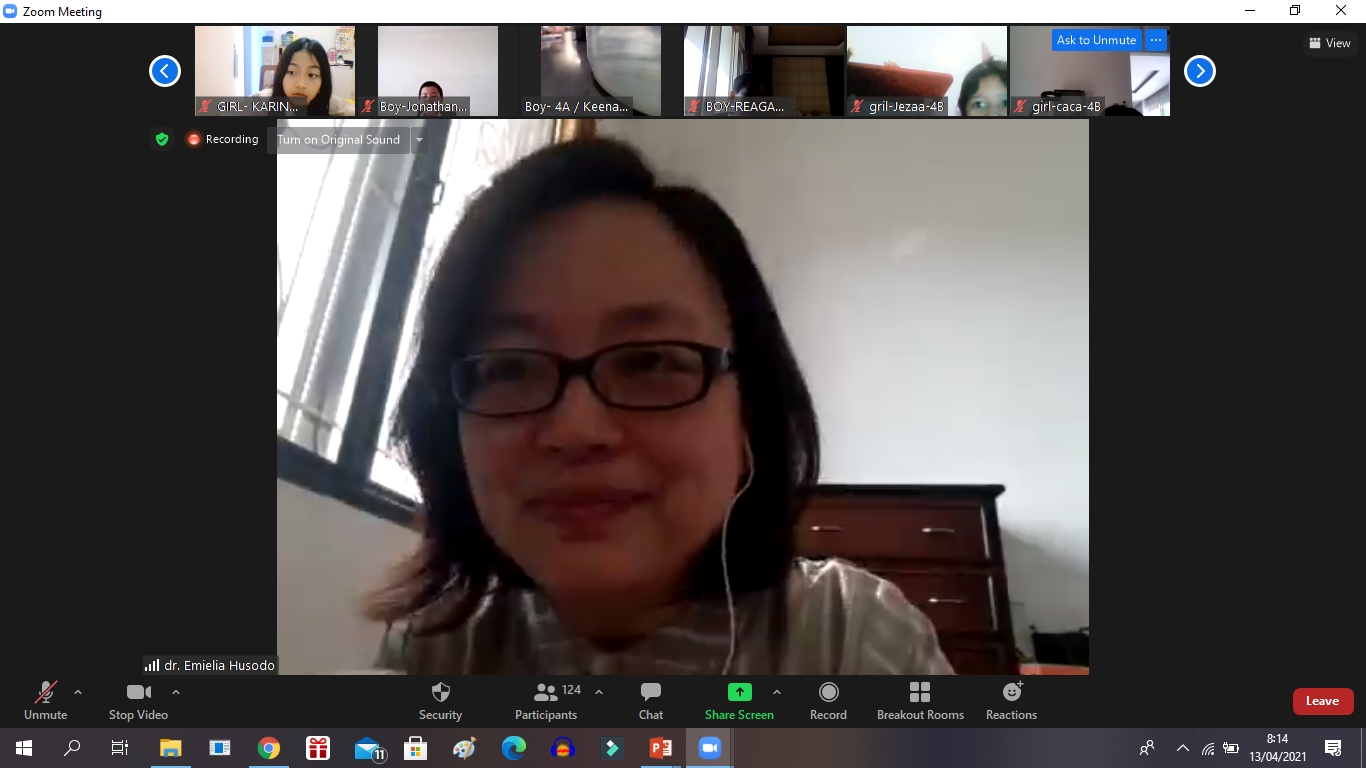Image resolution: width=1366 pixels, height=768 pixels.
Task: Click the Unmute microphone icon
Action: click(45, 692)
